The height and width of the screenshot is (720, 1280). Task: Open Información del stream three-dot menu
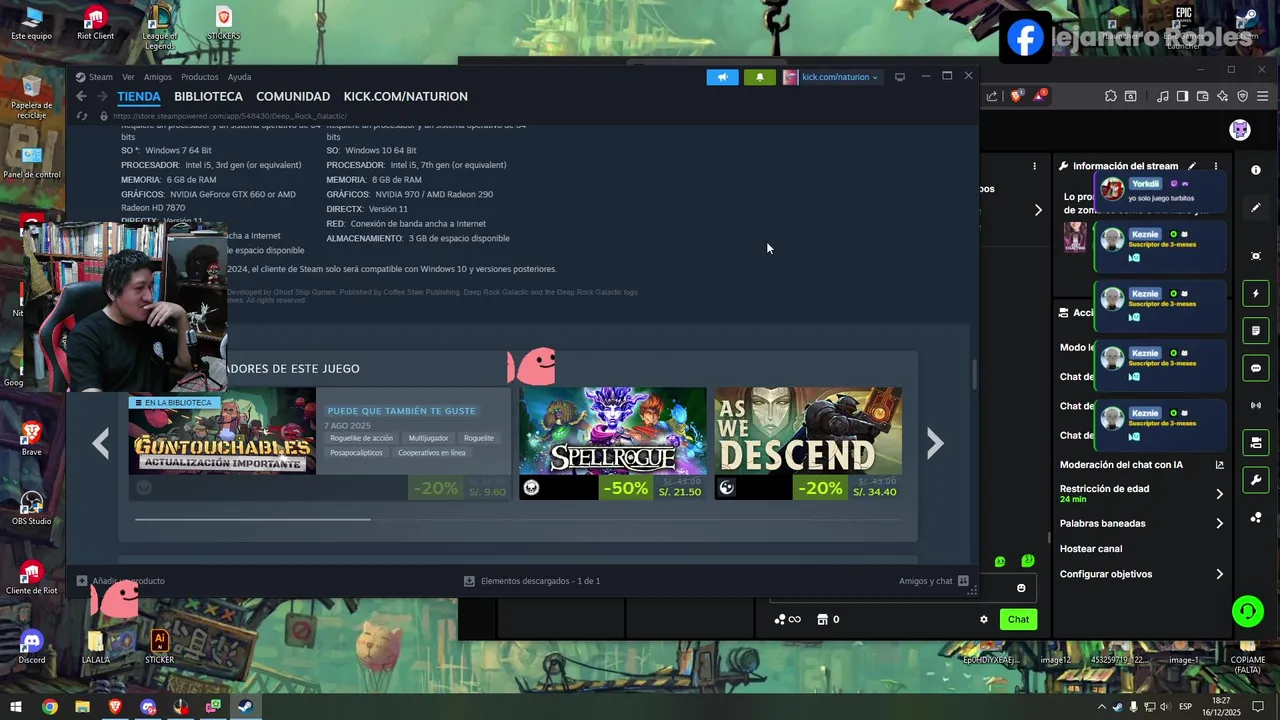click(1216, 166)
